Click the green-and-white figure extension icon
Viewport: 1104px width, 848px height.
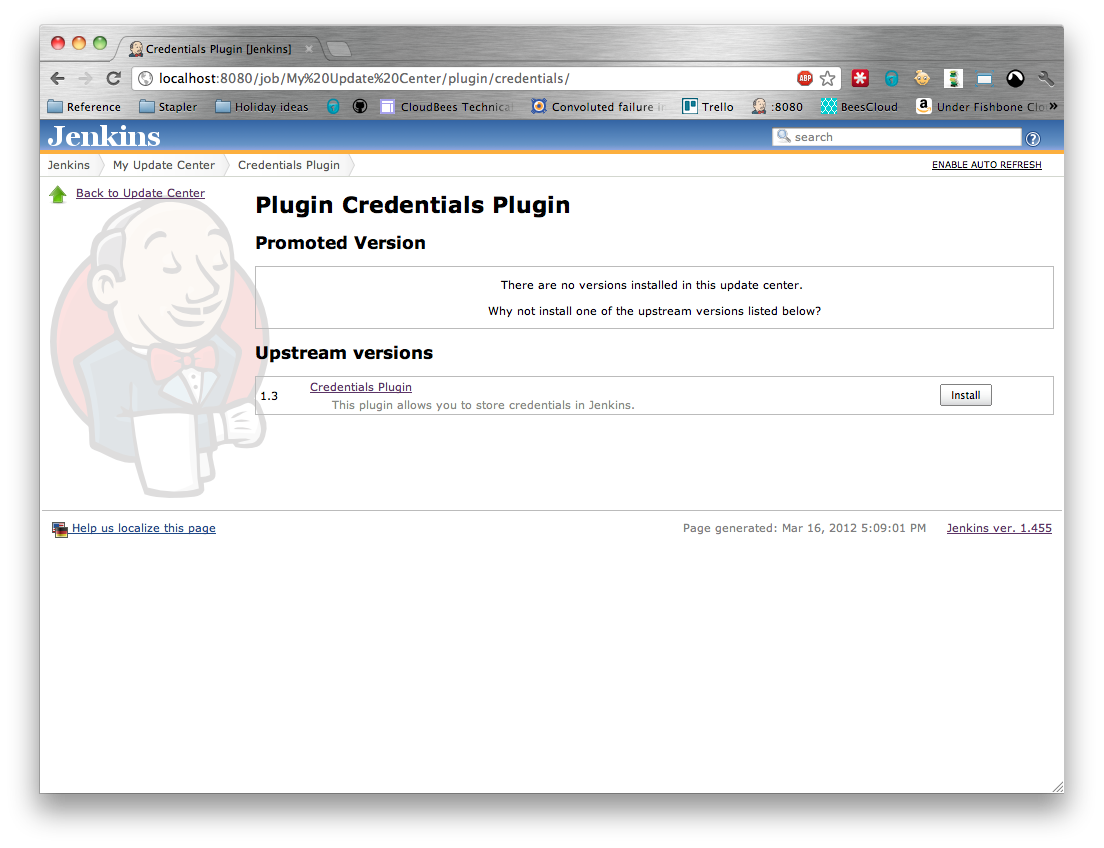click(x=953, y=78)
